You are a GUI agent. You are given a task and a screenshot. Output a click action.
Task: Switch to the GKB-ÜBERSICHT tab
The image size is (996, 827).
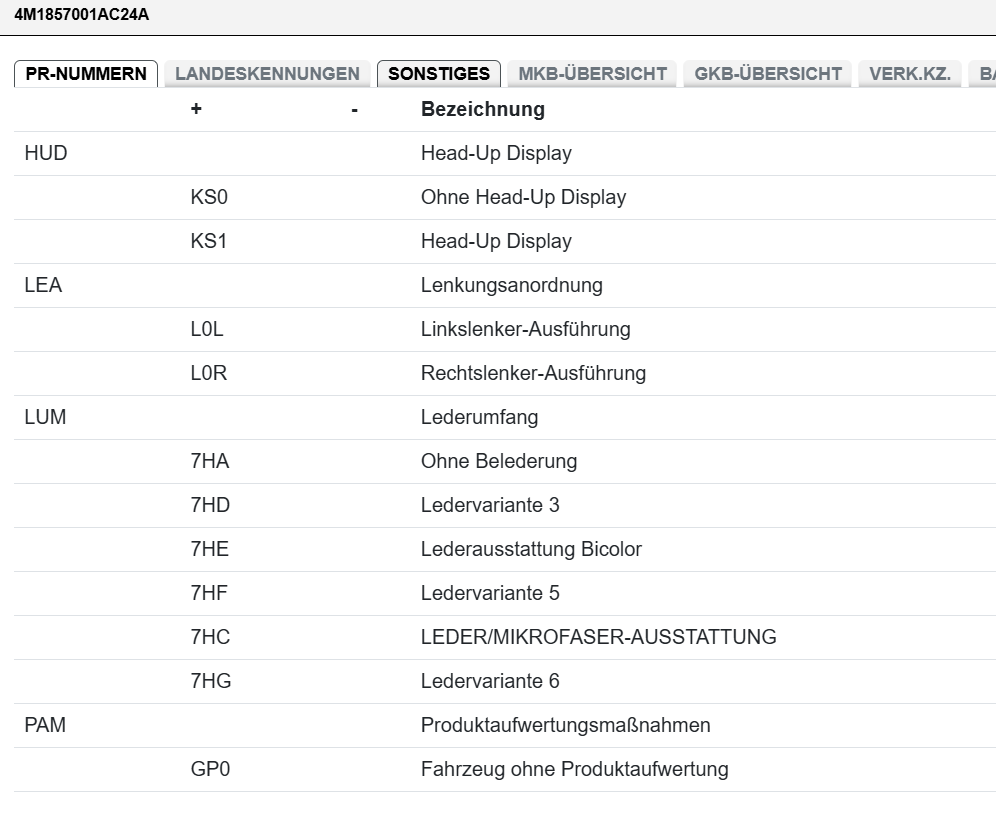click(768, 74)
